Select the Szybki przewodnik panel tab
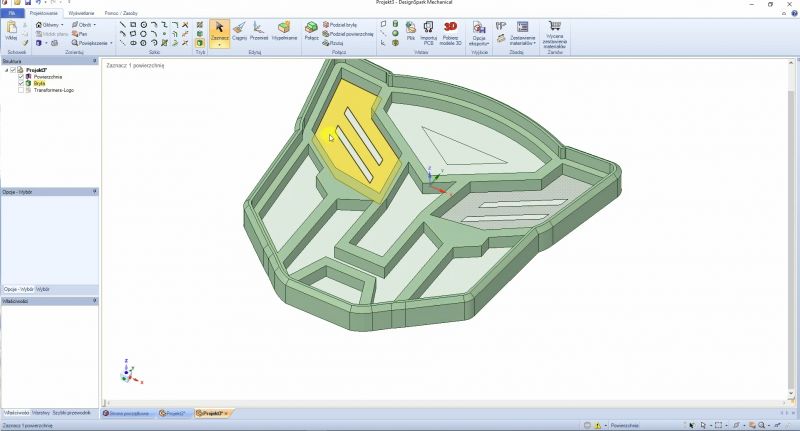 [71, 412]
